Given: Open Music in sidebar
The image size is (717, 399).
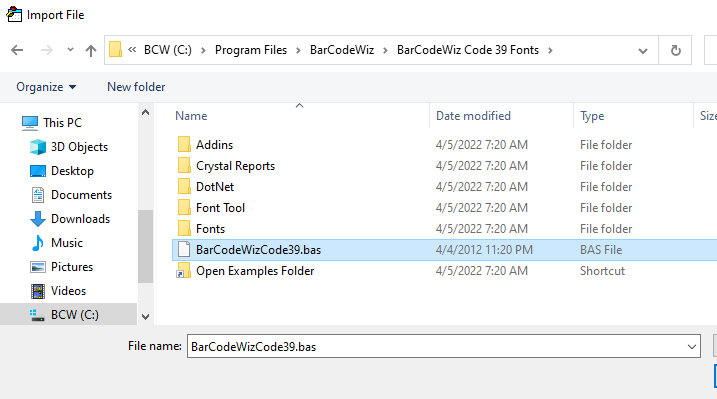Looking at the screenshot, I should click(67, 243).
